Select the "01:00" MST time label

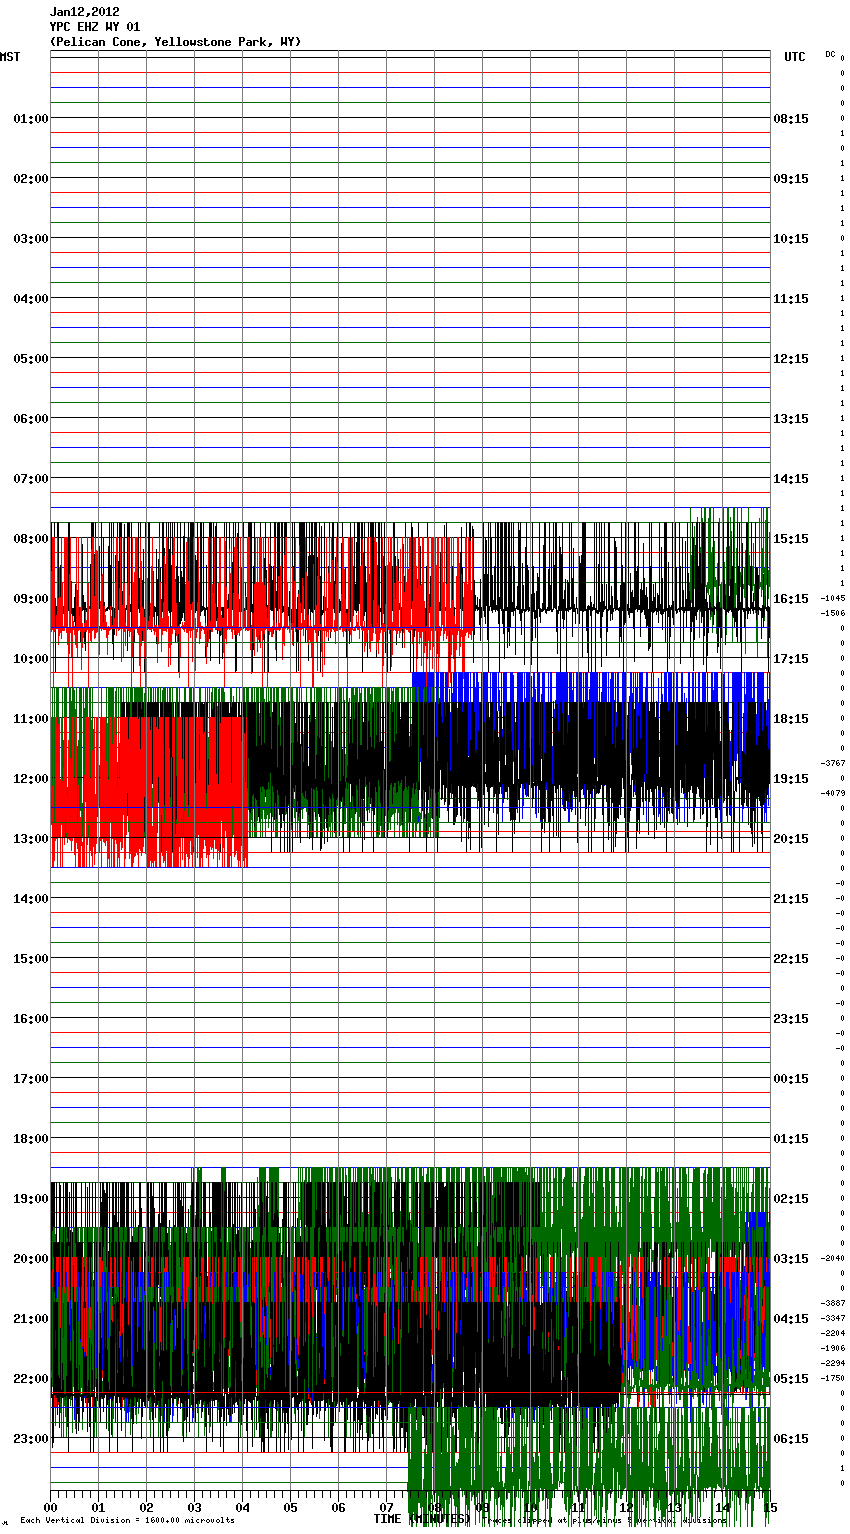pos(31,119)
